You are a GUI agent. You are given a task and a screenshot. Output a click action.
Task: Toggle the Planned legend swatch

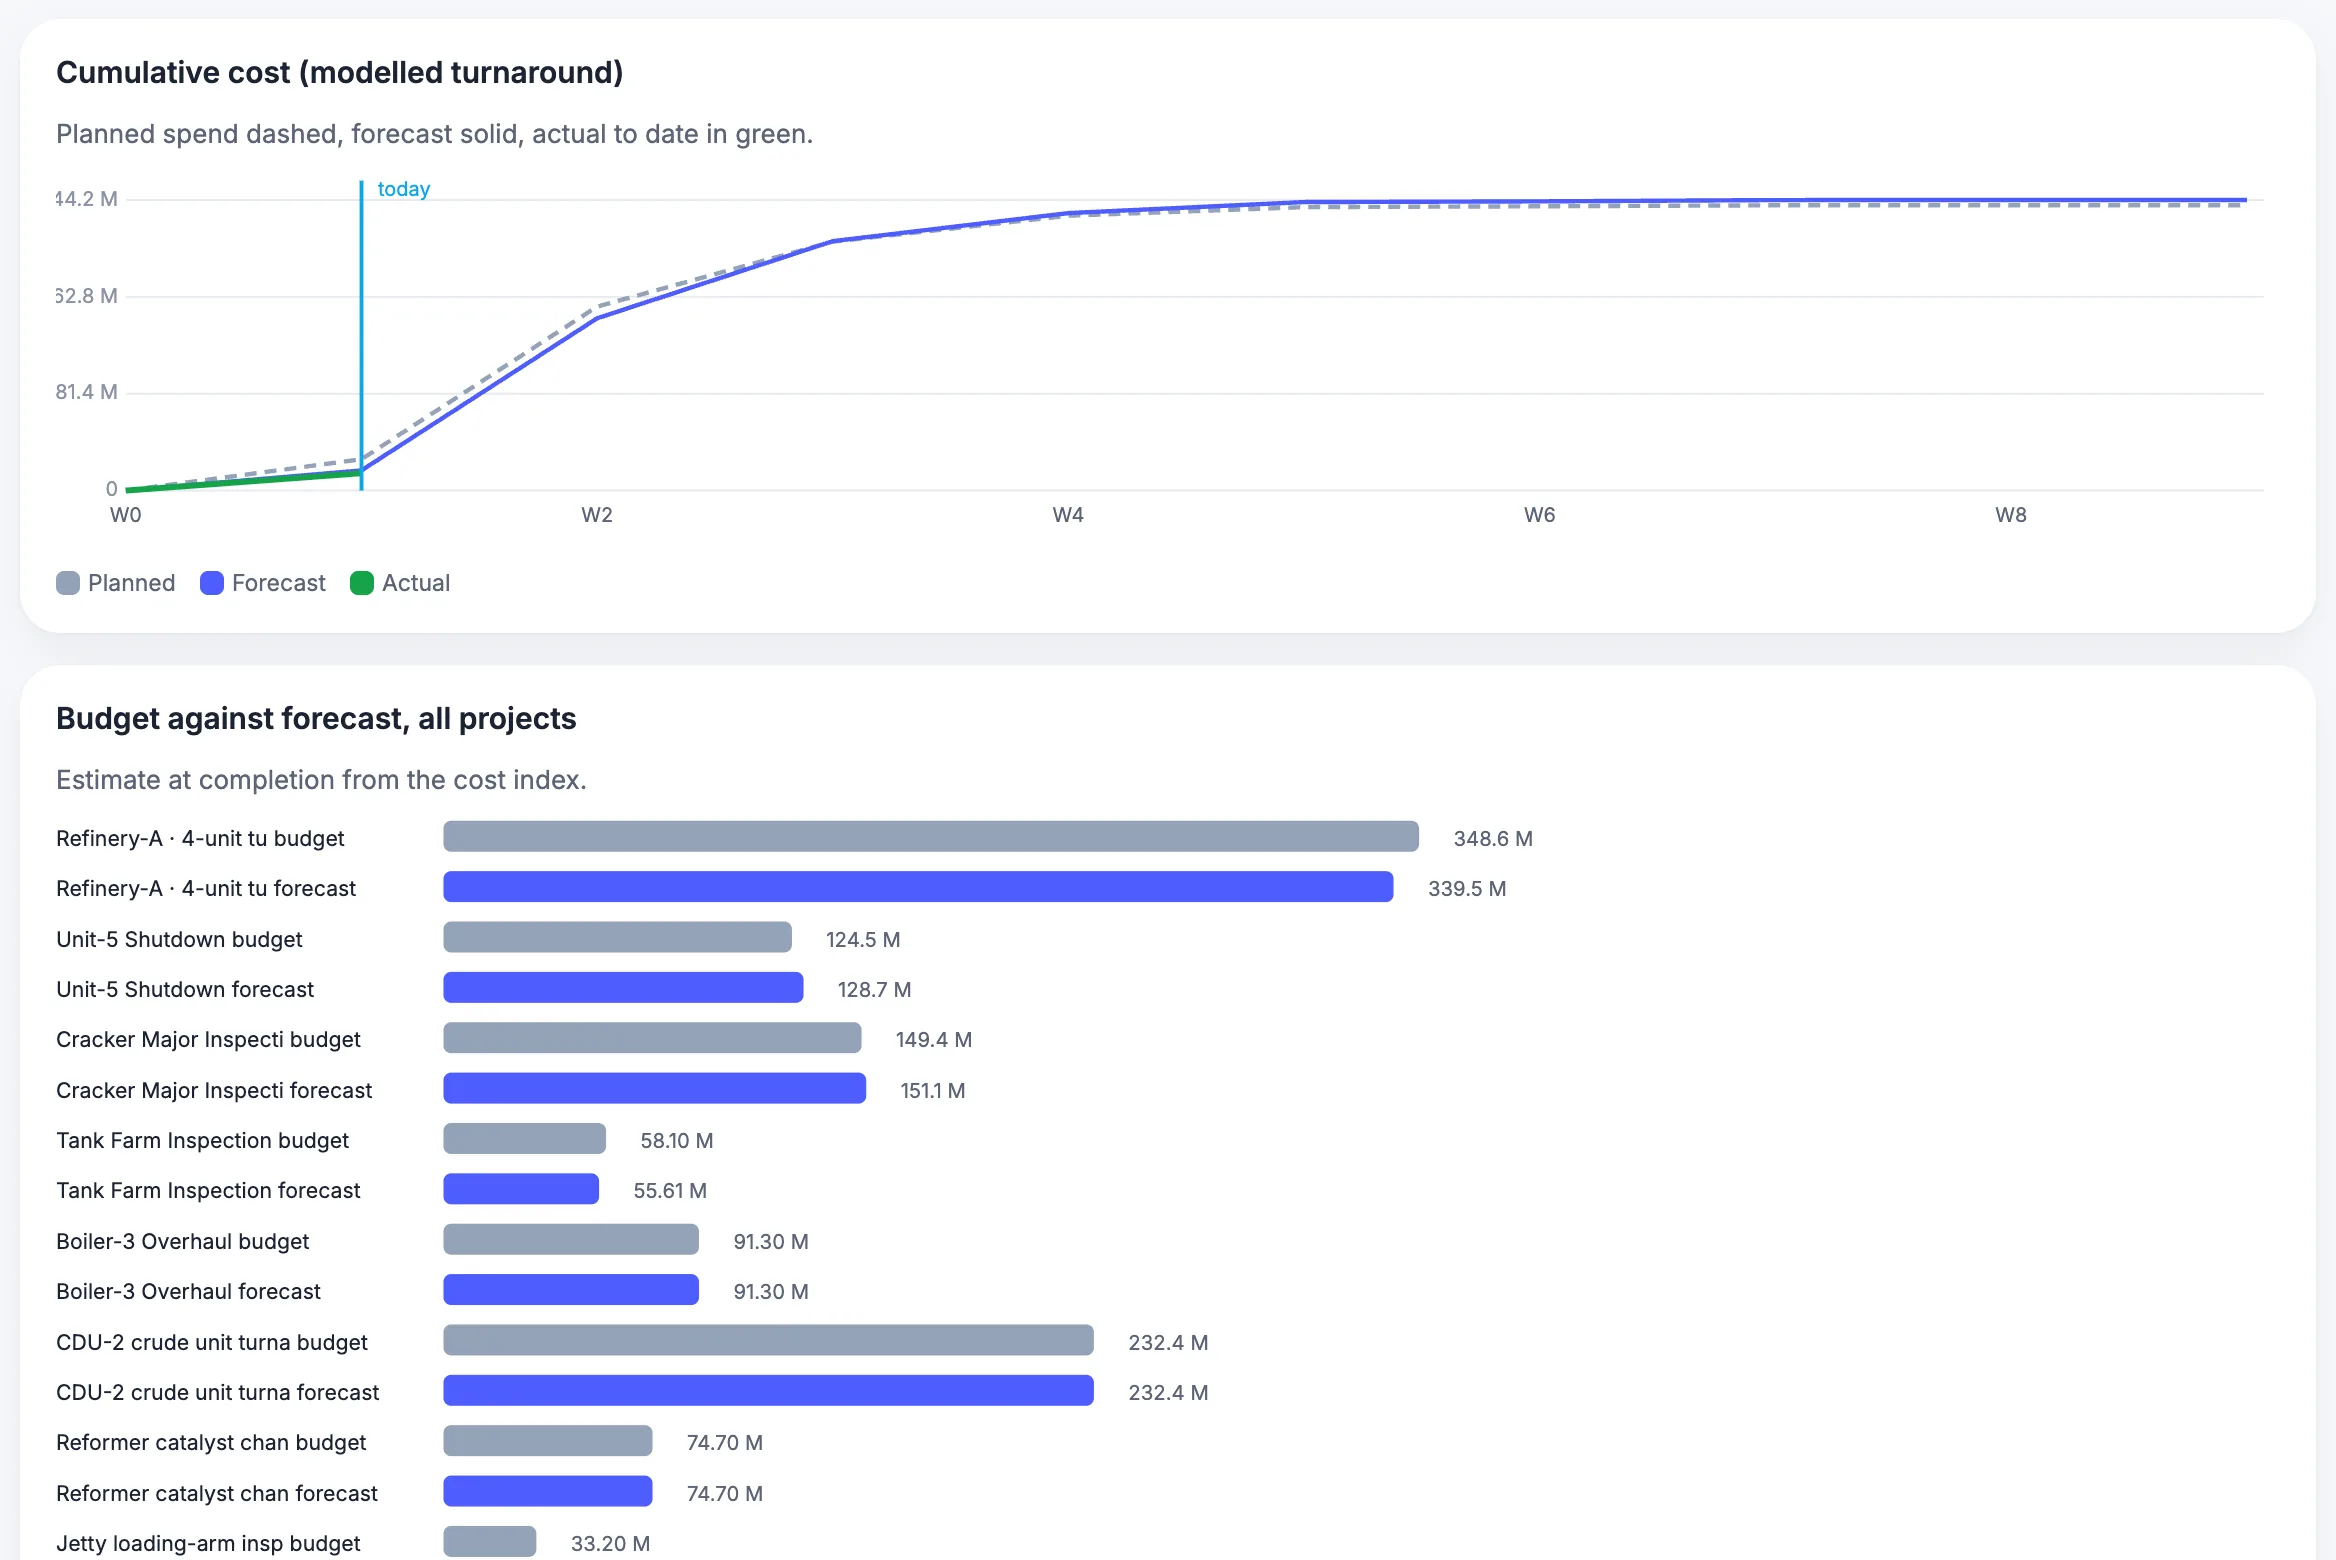click(68, 583)
